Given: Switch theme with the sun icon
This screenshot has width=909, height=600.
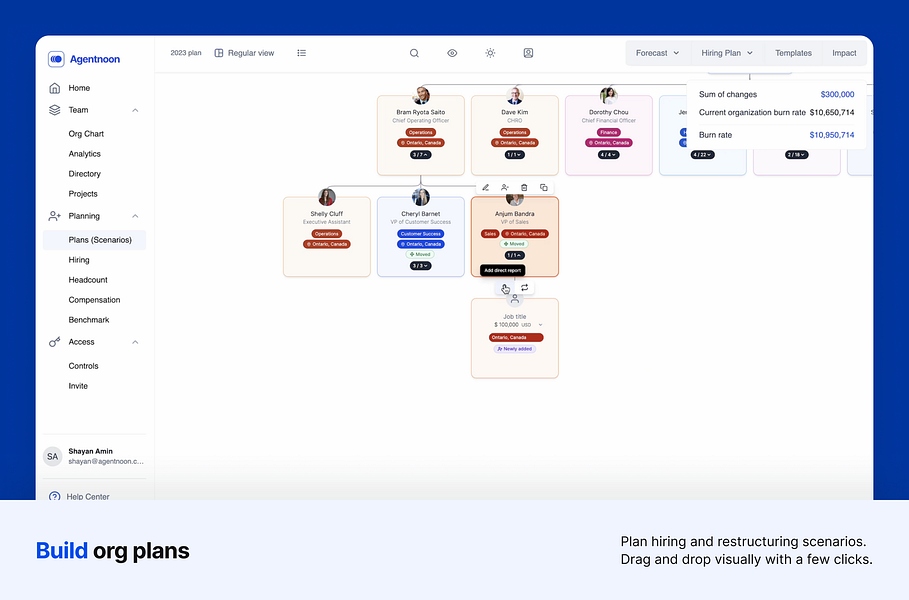Looking at the screenshot, I should coord(490,53).
